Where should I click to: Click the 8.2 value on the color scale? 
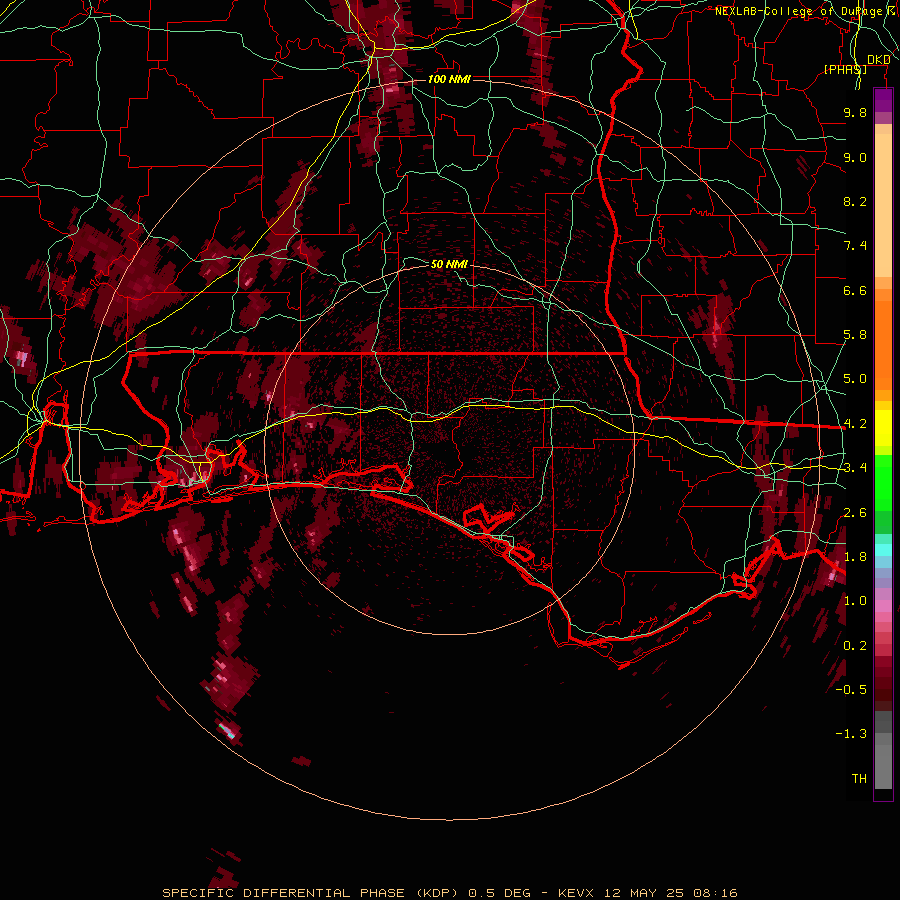click(x=855, y=201)
